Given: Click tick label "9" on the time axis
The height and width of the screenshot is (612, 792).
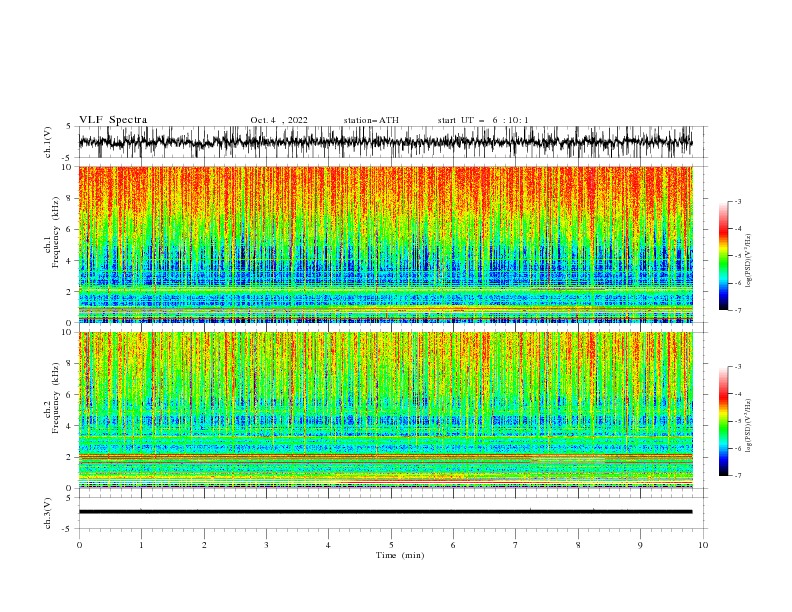Looking at the screenshot, I should [640, 545].
